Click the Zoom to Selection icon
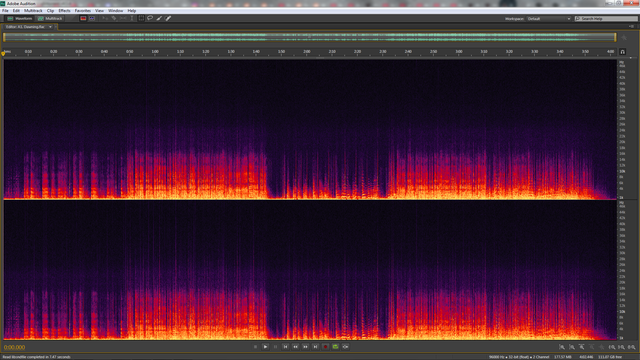640x360 pixels. click(631, 347)
